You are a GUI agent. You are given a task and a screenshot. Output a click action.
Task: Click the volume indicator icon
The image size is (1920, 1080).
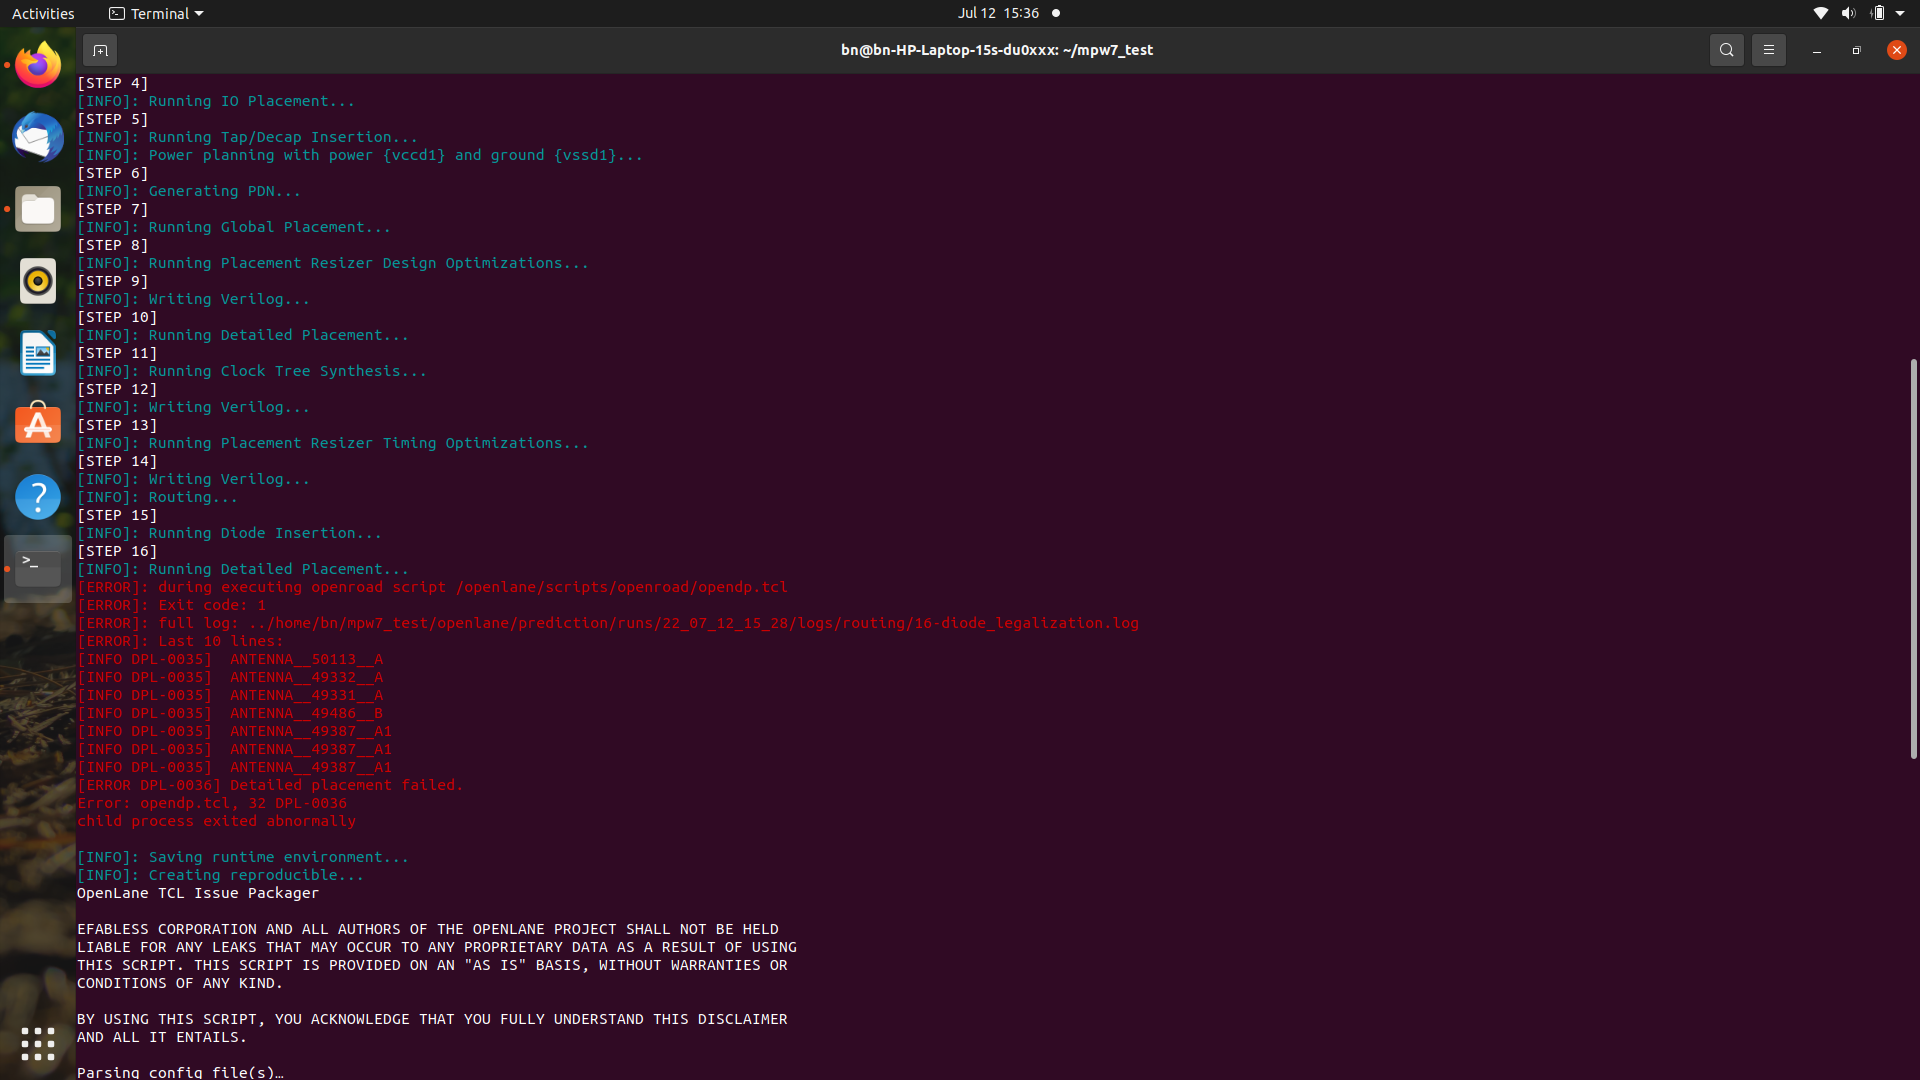(x=1846, y=13)
